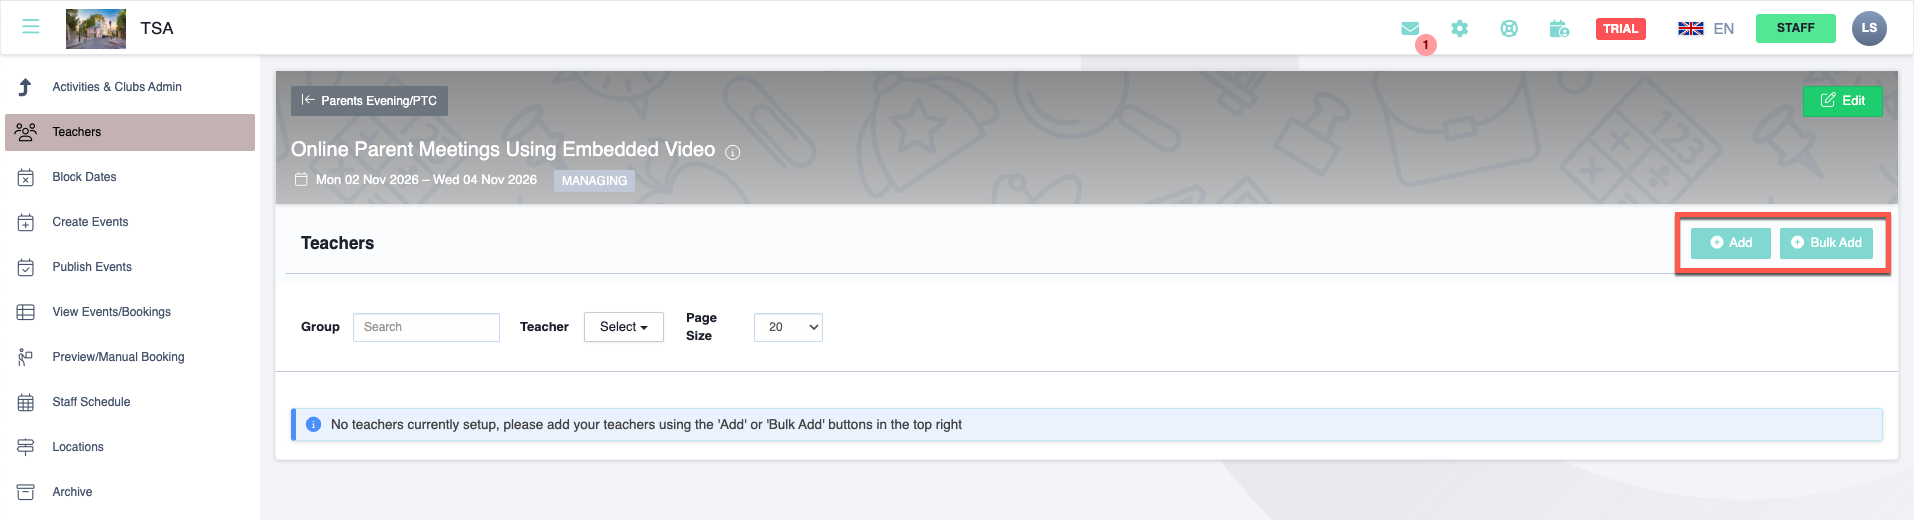Click the LS user avatar
Image resolution: width=1914 pixels, height=520 pixels.
click(x=1868, y=28)
